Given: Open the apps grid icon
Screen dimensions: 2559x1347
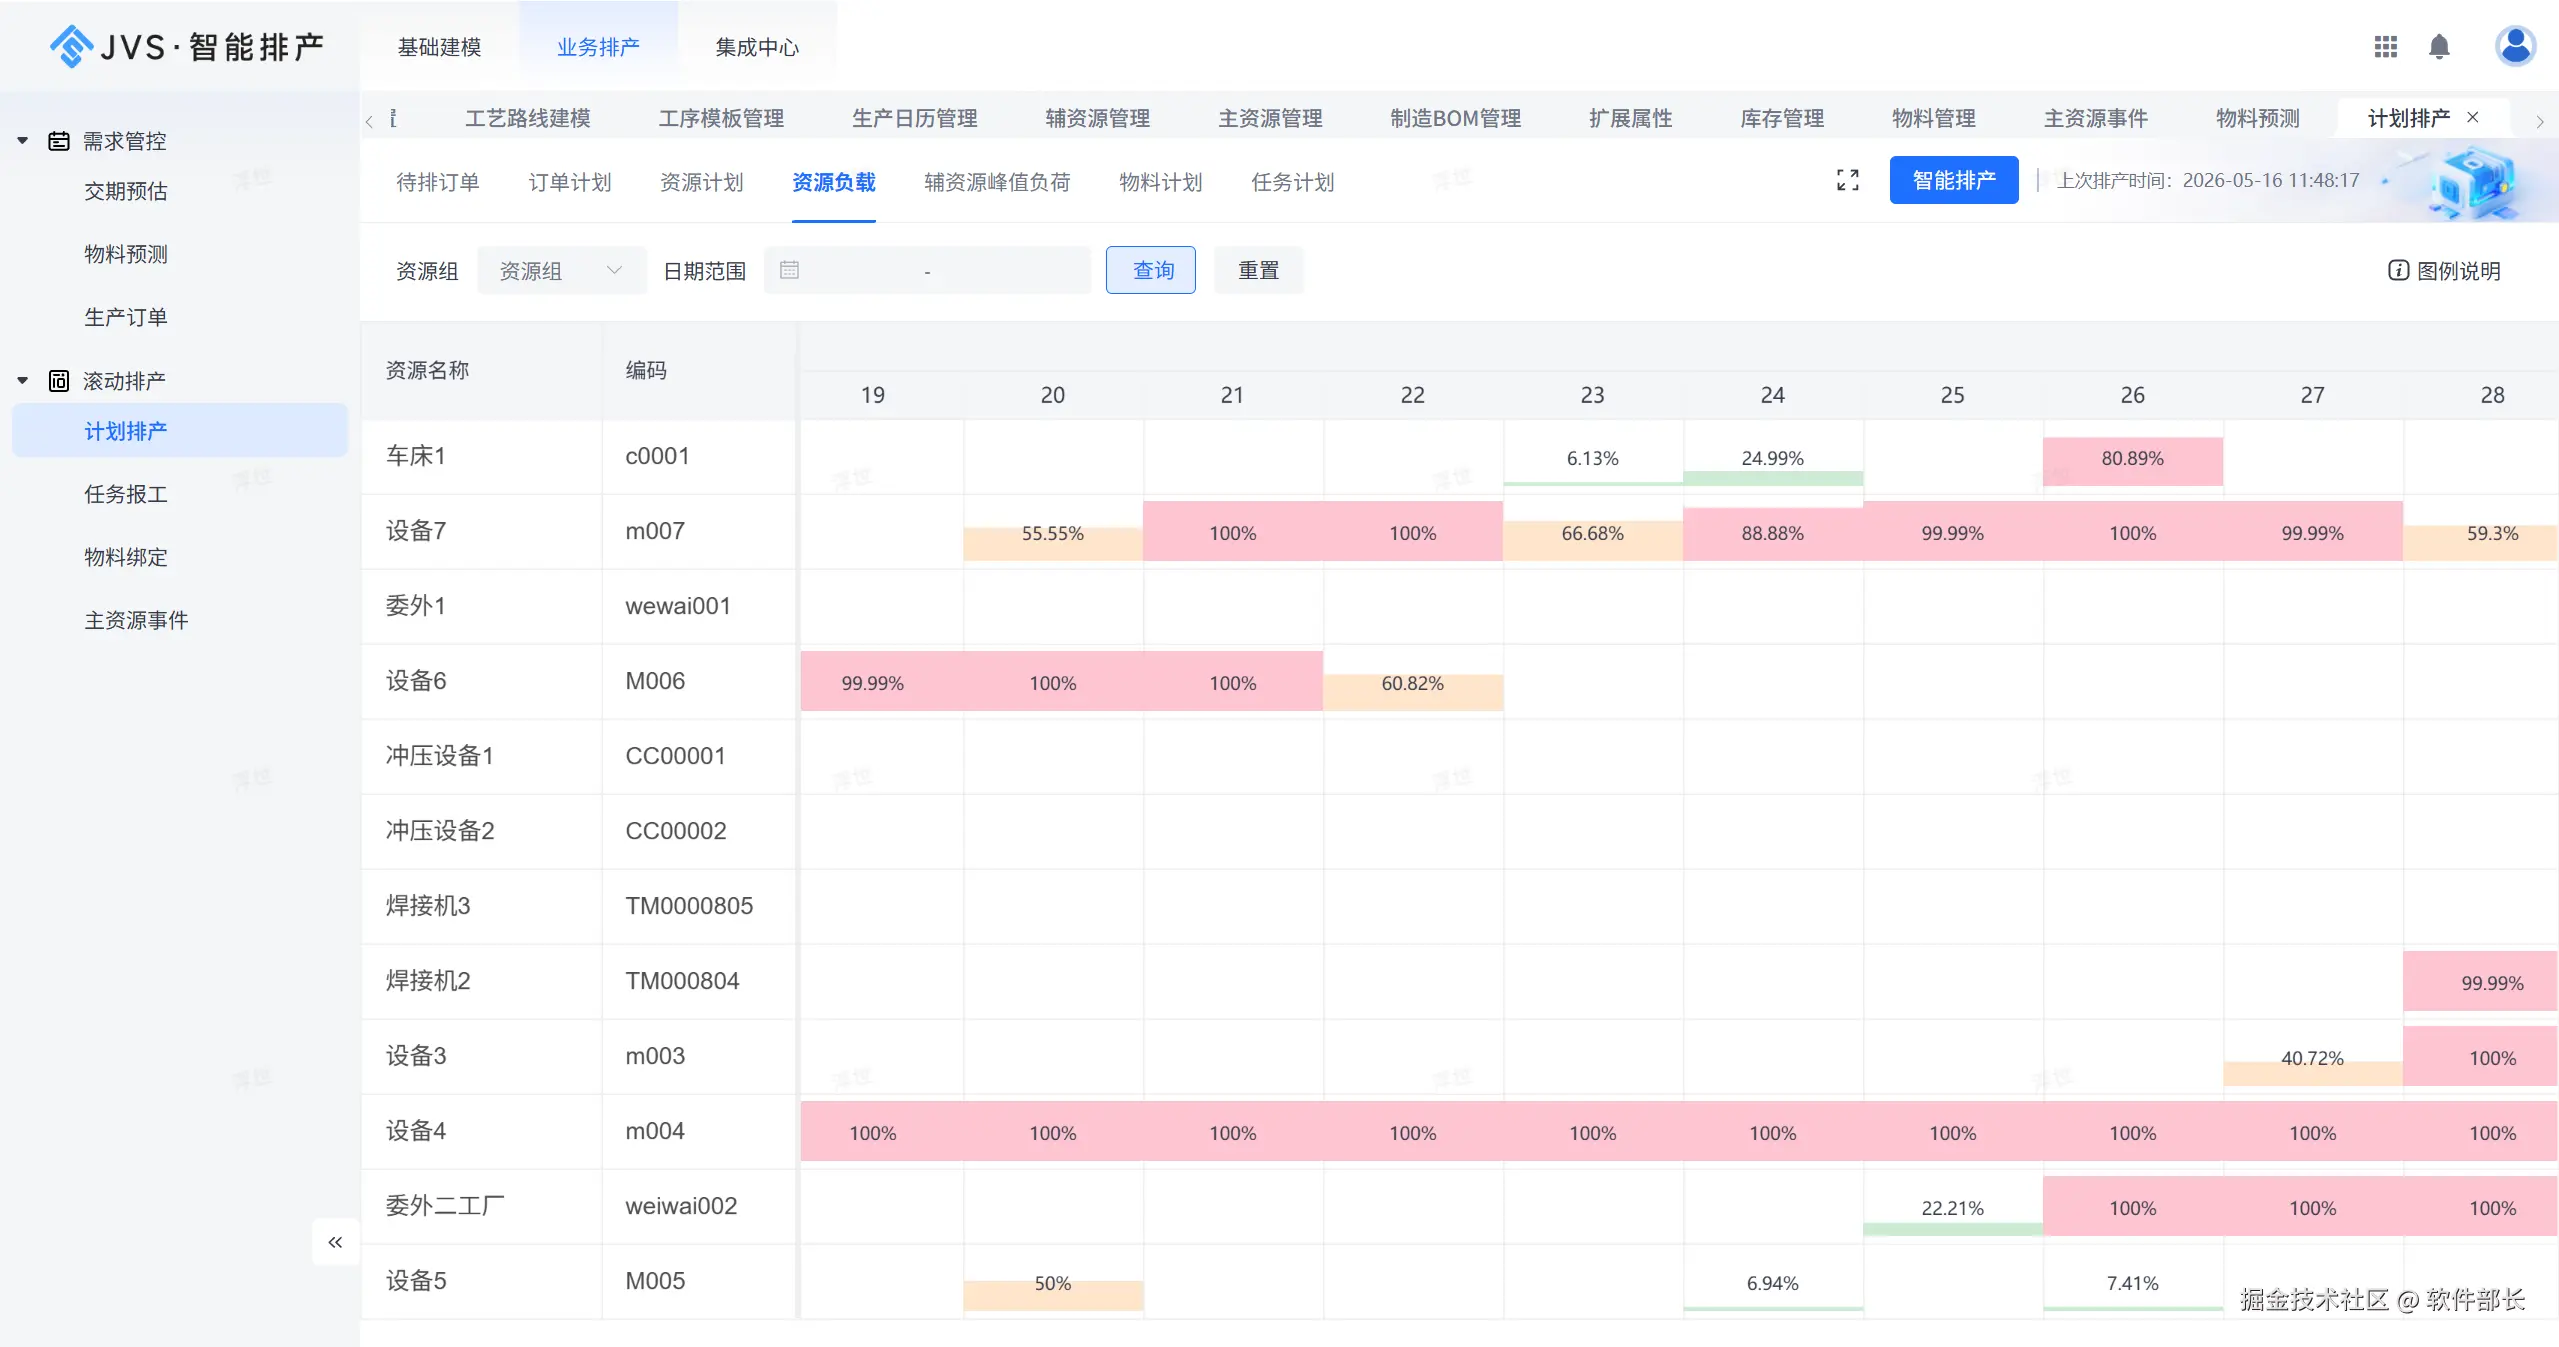Looking at the screenshot, I should [2385, 47].
